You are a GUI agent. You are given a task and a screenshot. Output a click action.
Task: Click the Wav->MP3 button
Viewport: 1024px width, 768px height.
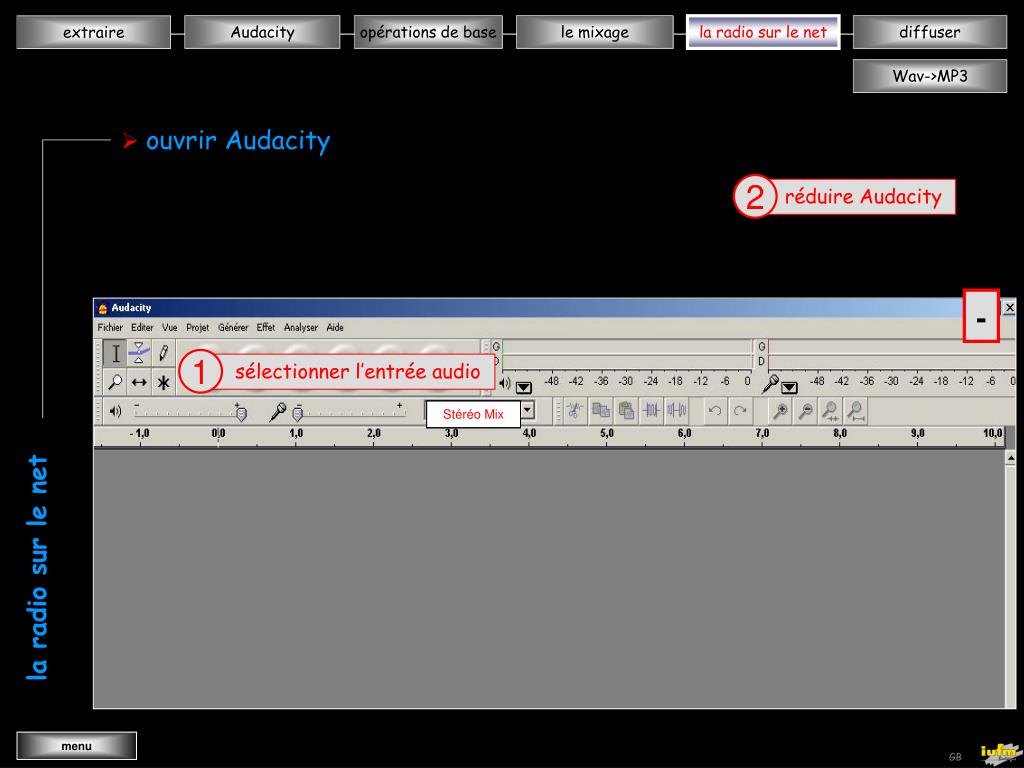(x=929, y=76)
